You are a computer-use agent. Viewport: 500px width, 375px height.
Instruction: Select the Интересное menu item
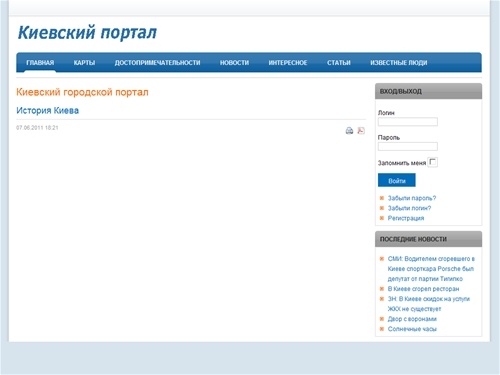coord(288,63)
